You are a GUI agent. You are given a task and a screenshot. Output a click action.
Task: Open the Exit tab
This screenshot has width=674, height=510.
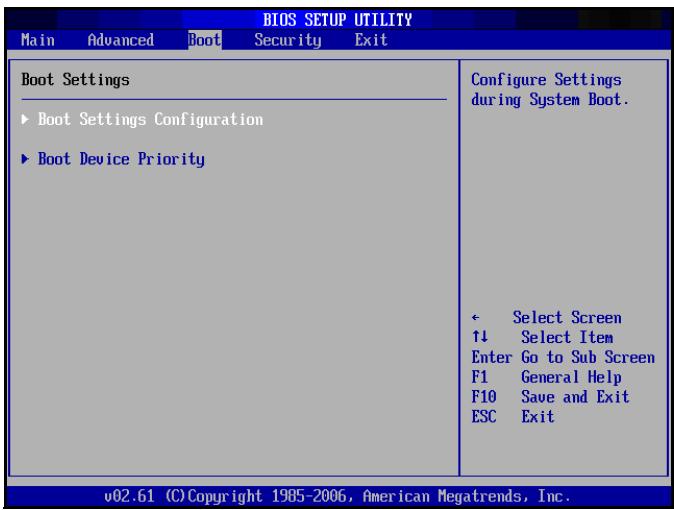point(371,40)
